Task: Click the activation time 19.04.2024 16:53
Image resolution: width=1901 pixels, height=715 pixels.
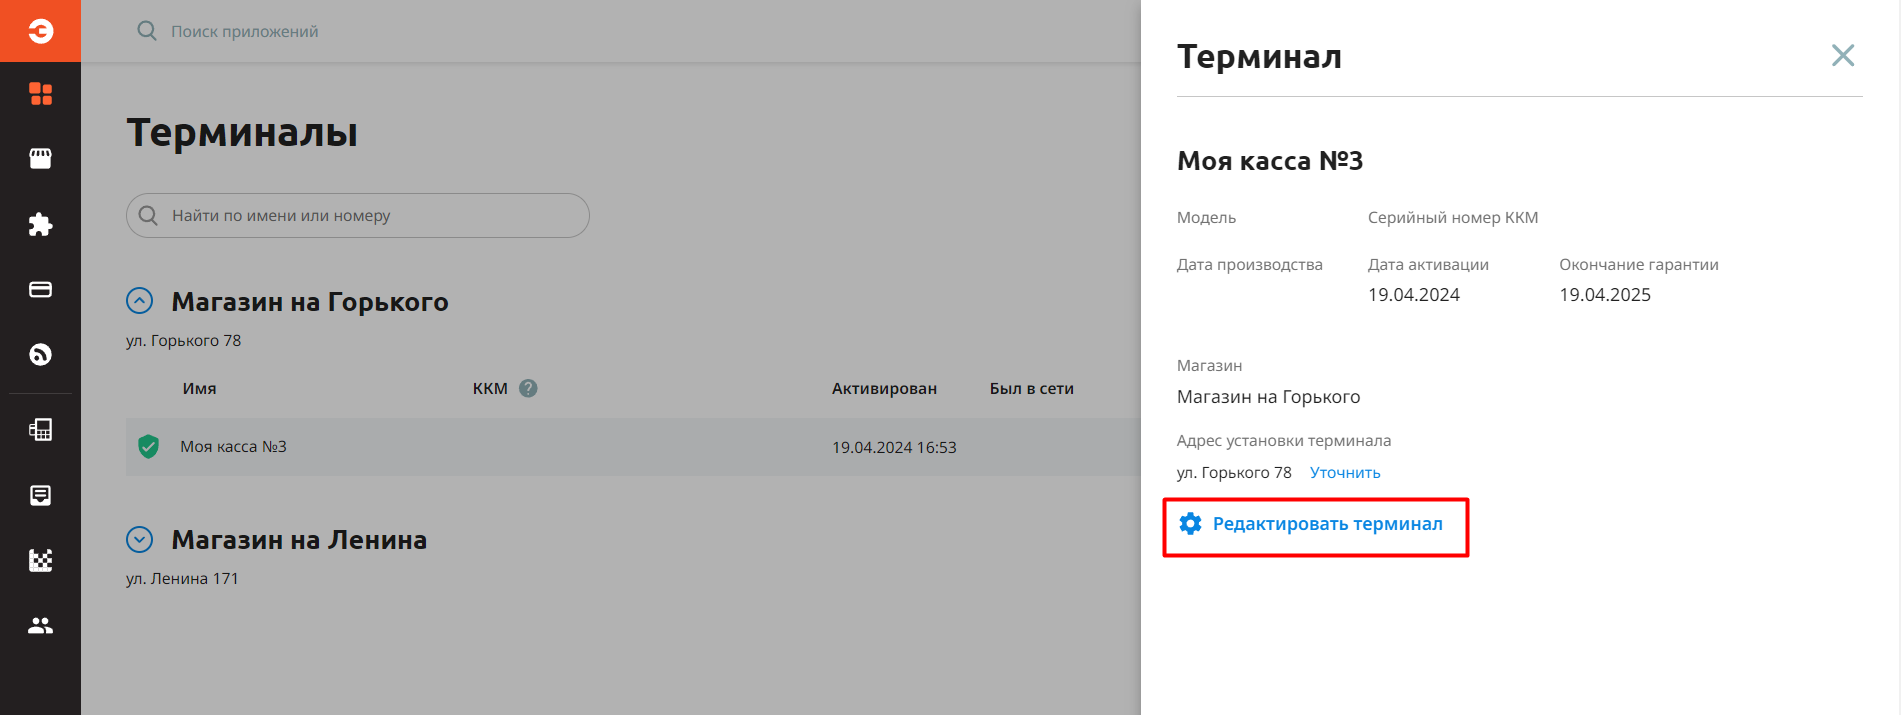Action: coord(894,448)
